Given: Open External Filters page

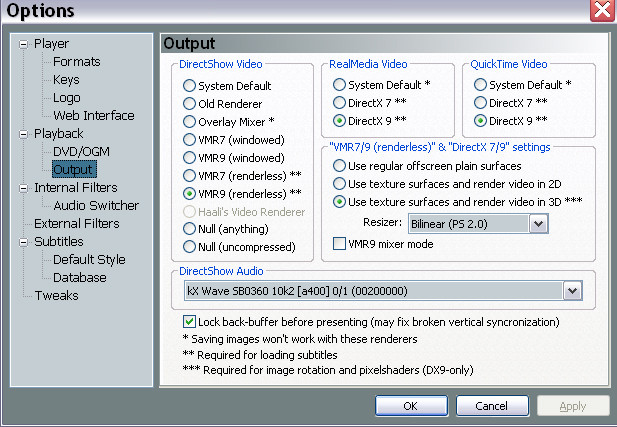Looking at the screenshot, I should coord(76,224).
